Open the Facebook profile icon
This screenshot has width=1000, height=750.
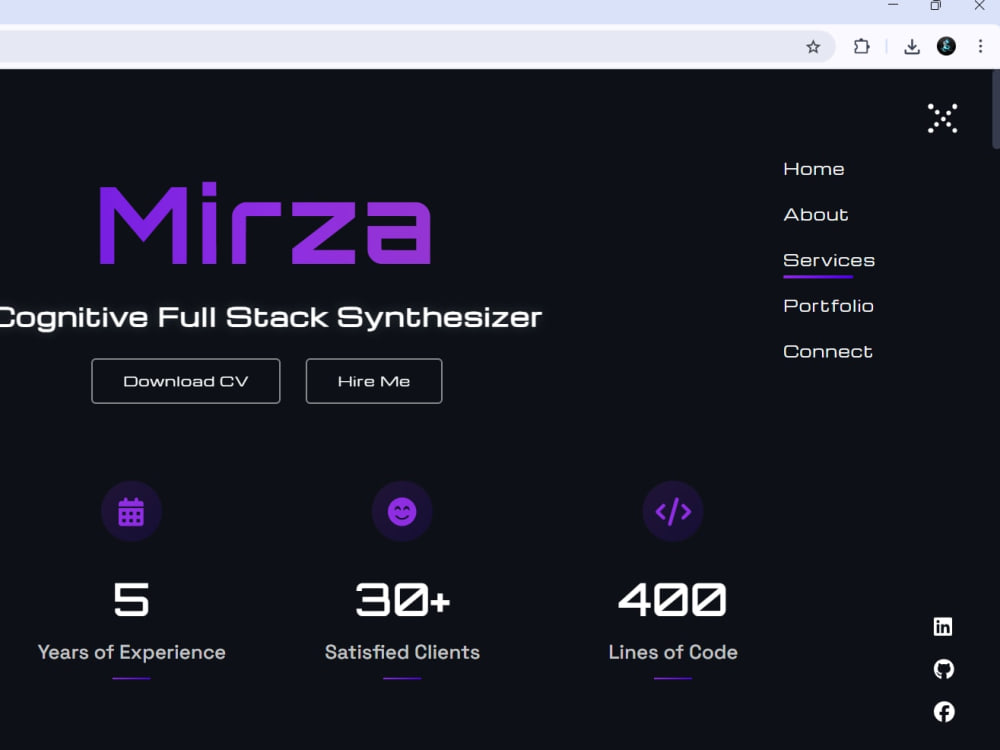coord(944,711)
